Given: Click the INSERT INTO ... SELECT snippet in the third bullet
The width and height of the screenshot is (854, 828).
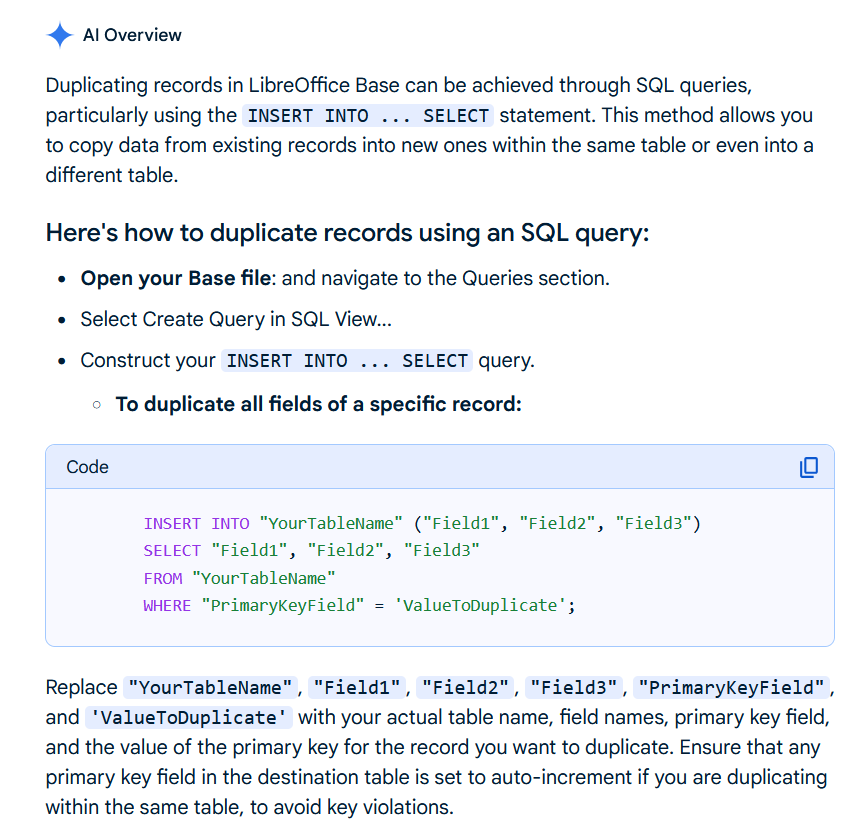Looking at the screenshot, I should [x=347, y=360].
